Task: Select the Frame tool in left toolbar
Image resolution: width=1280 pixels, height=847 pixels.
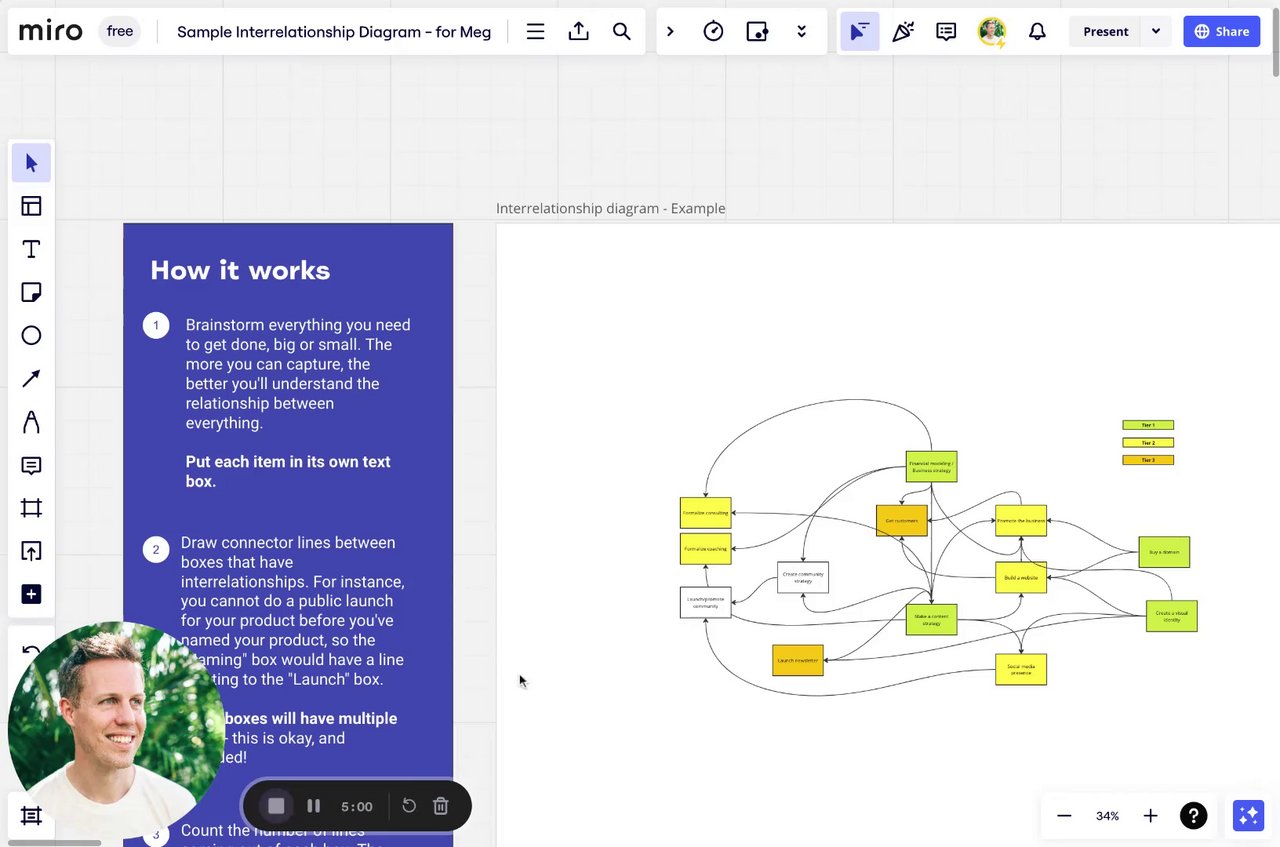Action: pos(31,508)
